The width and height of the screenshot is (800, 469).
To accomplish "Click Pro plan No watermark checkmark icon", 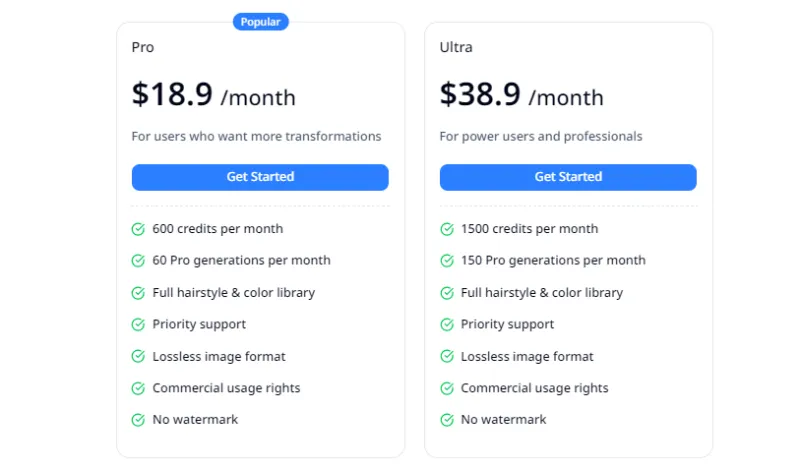I will [x=139, y=420].
